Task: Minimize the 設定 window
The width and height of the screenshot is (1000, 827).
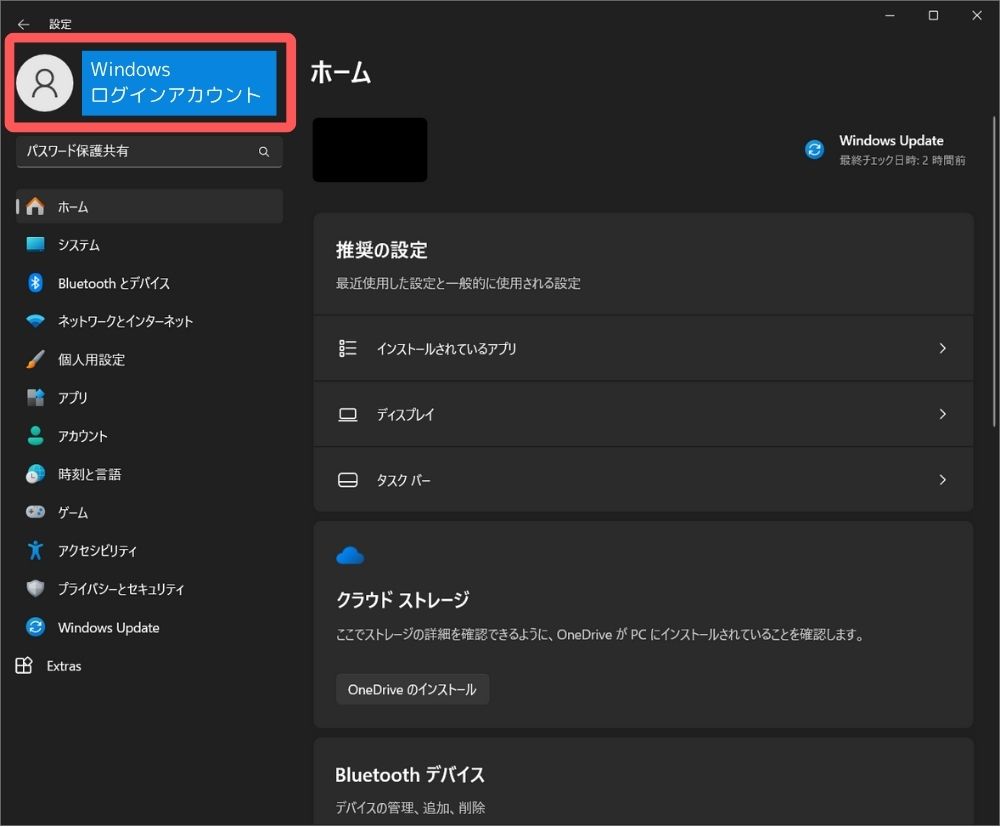Action: (890, 15)
